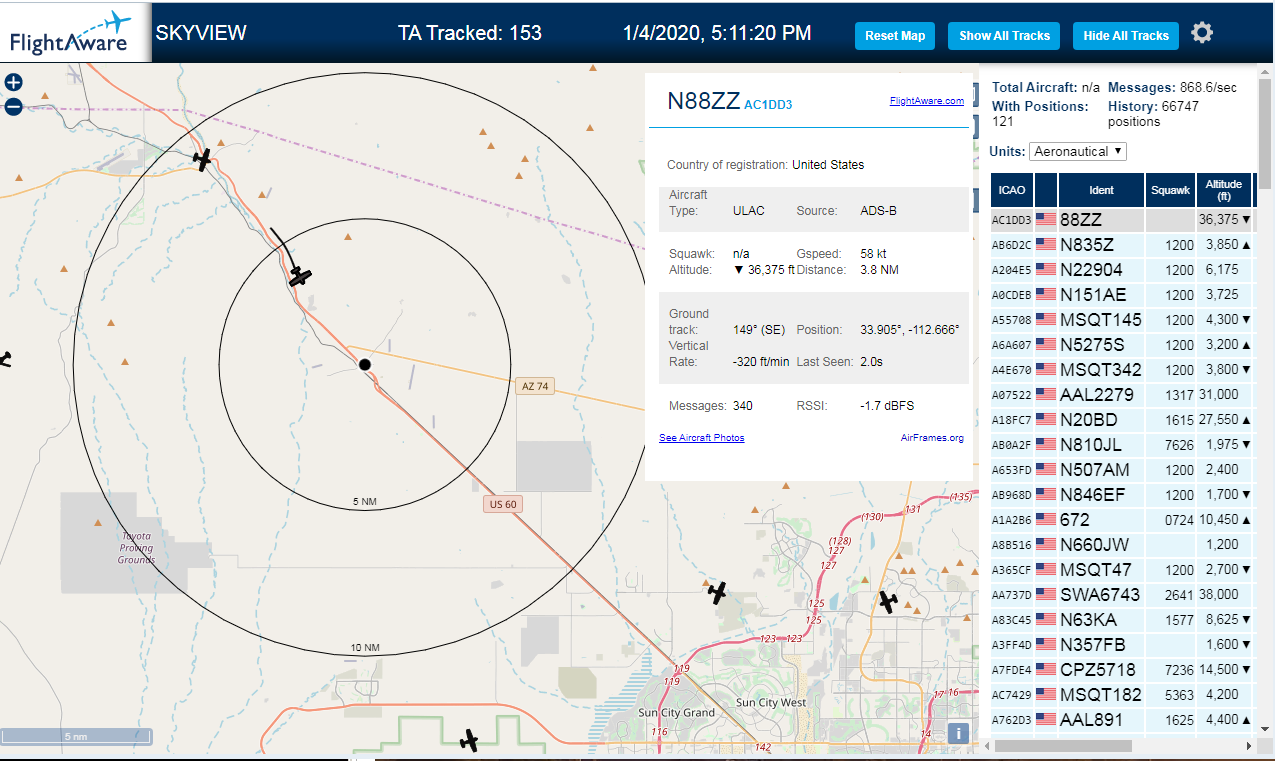The image size is (1275, 761).
Task: Hide all tracks on the map
Action: [x=1126, y=36]
